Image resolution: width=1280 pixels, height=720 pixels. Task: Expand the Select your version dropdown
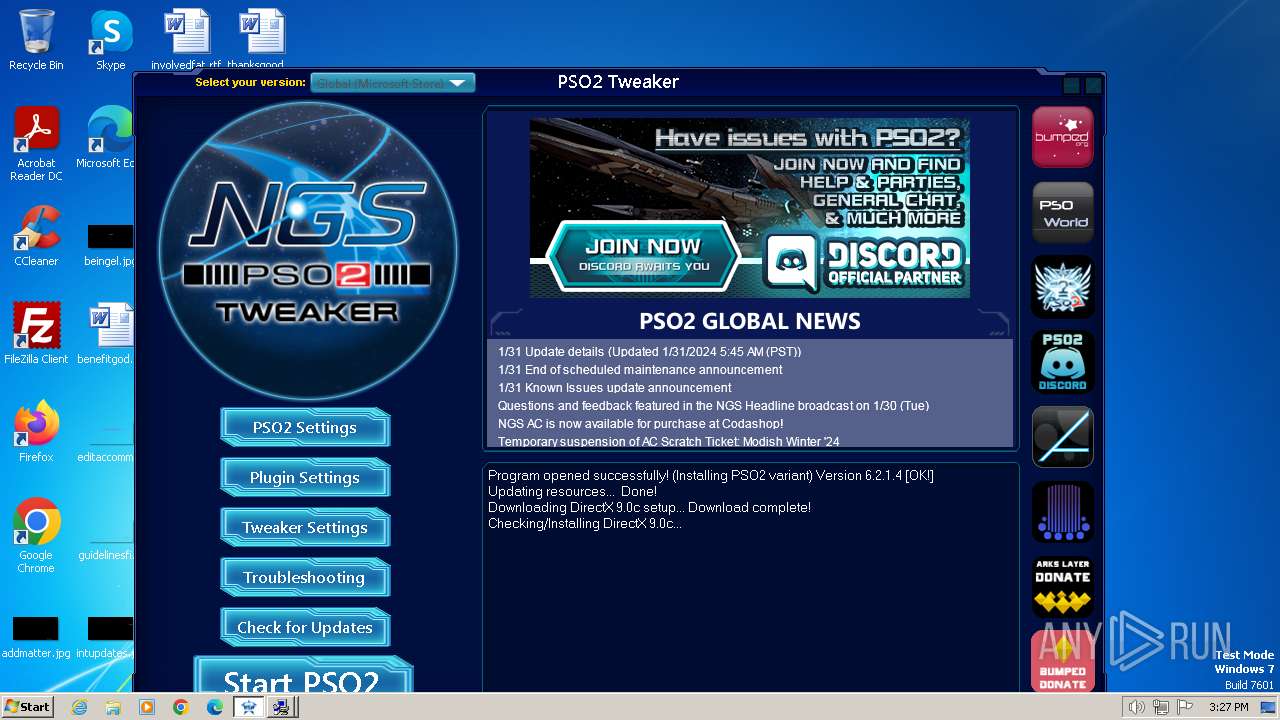pos(392,83)
